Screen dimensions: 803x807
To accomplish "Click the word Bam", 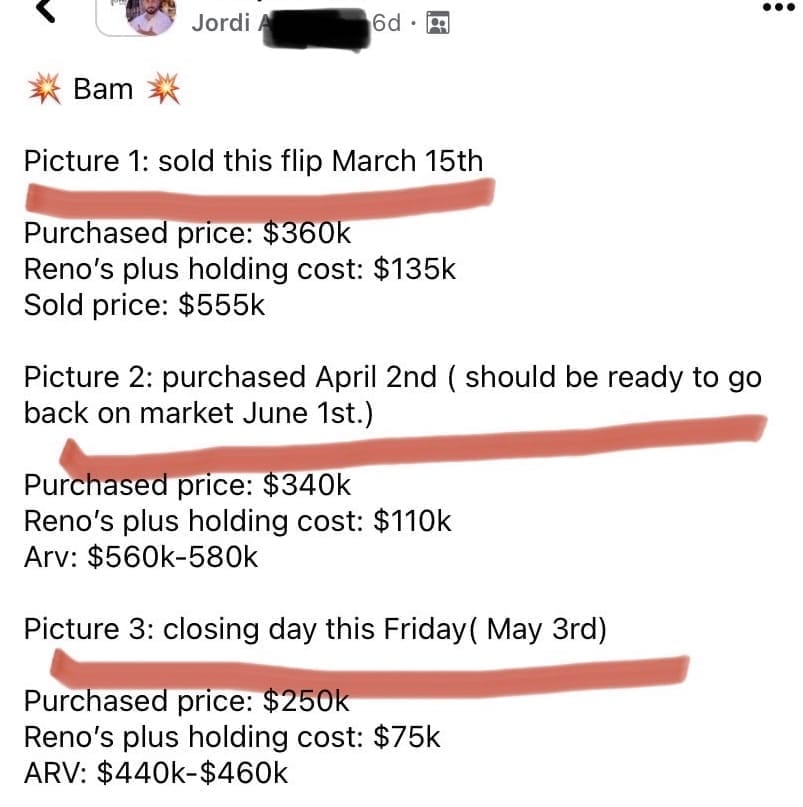I will point(103,90).
